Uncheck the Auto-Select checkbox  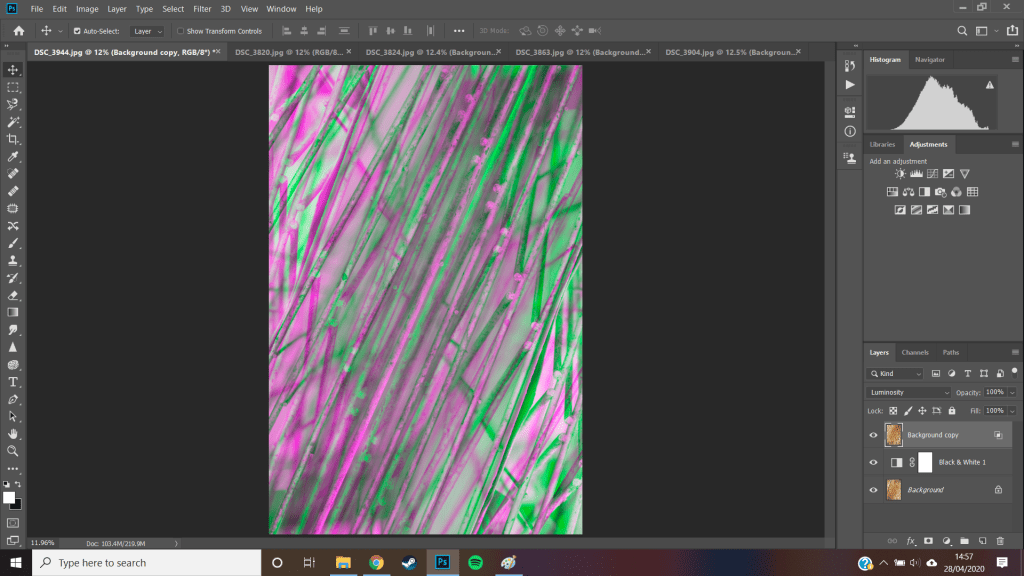pyautogui.click(x=77, y=31)
